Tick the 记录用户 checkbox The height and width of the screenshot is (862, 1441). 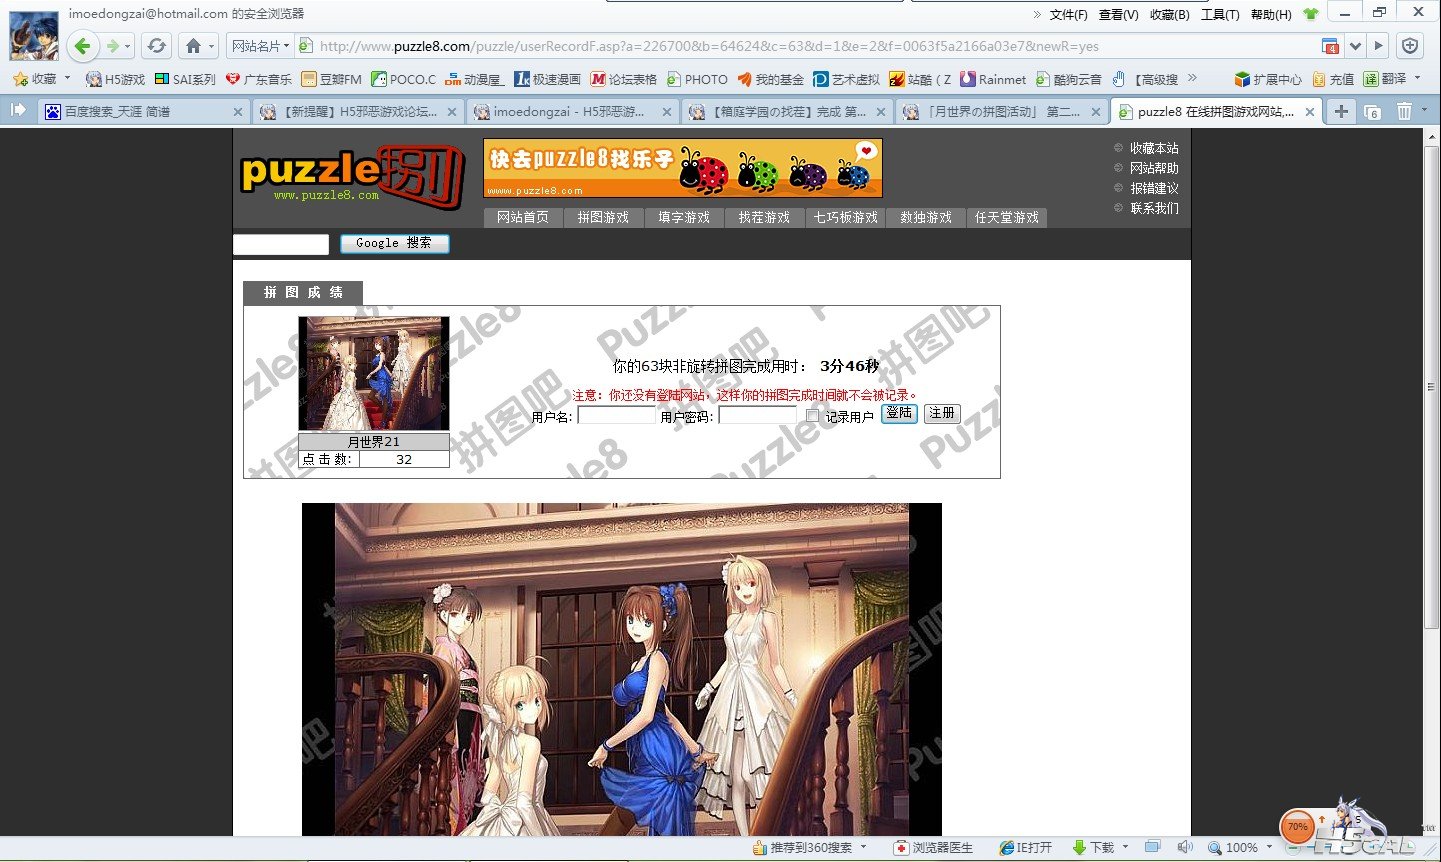click(812, 416)
